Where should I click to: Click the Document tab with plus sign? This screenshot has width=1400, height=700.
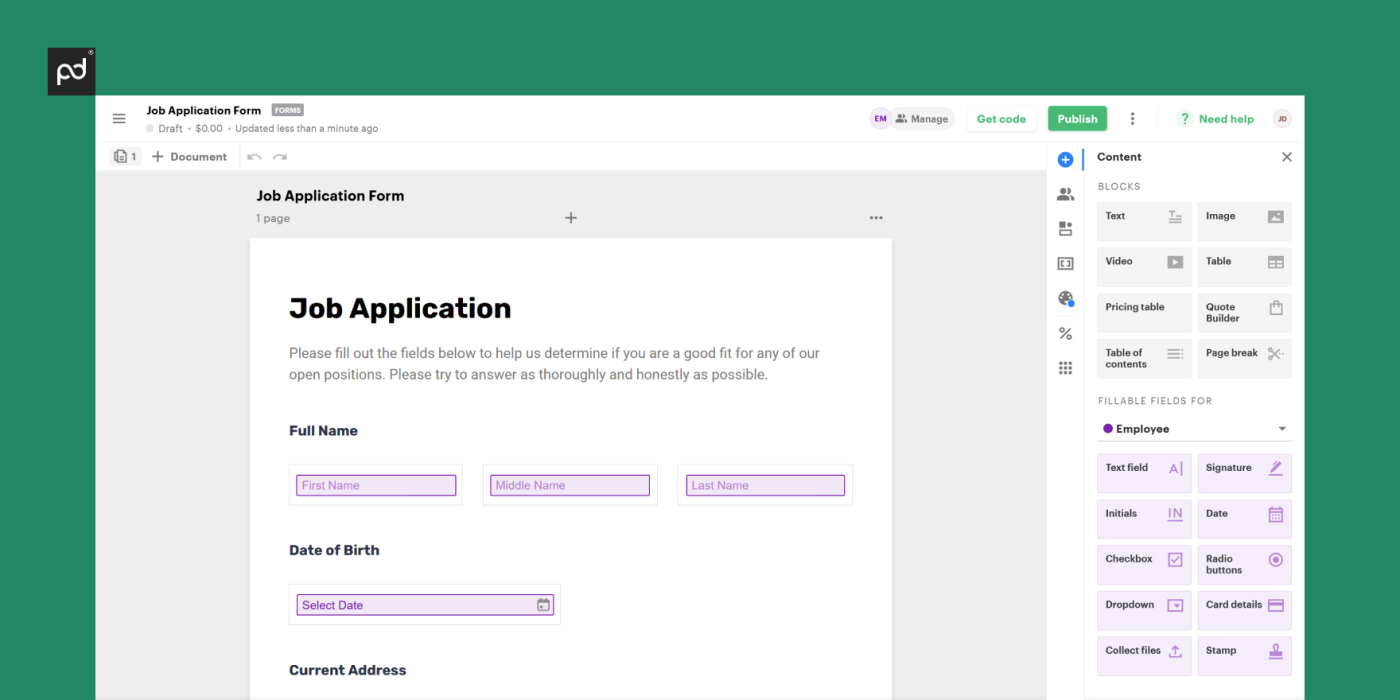point(189,156)
